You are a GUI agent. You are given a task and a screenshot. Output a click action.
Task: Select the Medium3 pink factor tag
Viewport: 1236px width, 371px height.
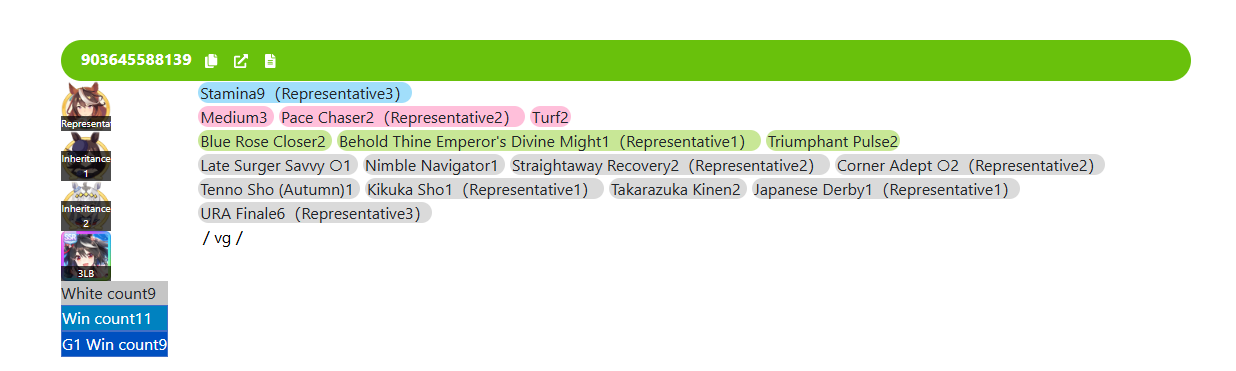click(x=235, y=117)
